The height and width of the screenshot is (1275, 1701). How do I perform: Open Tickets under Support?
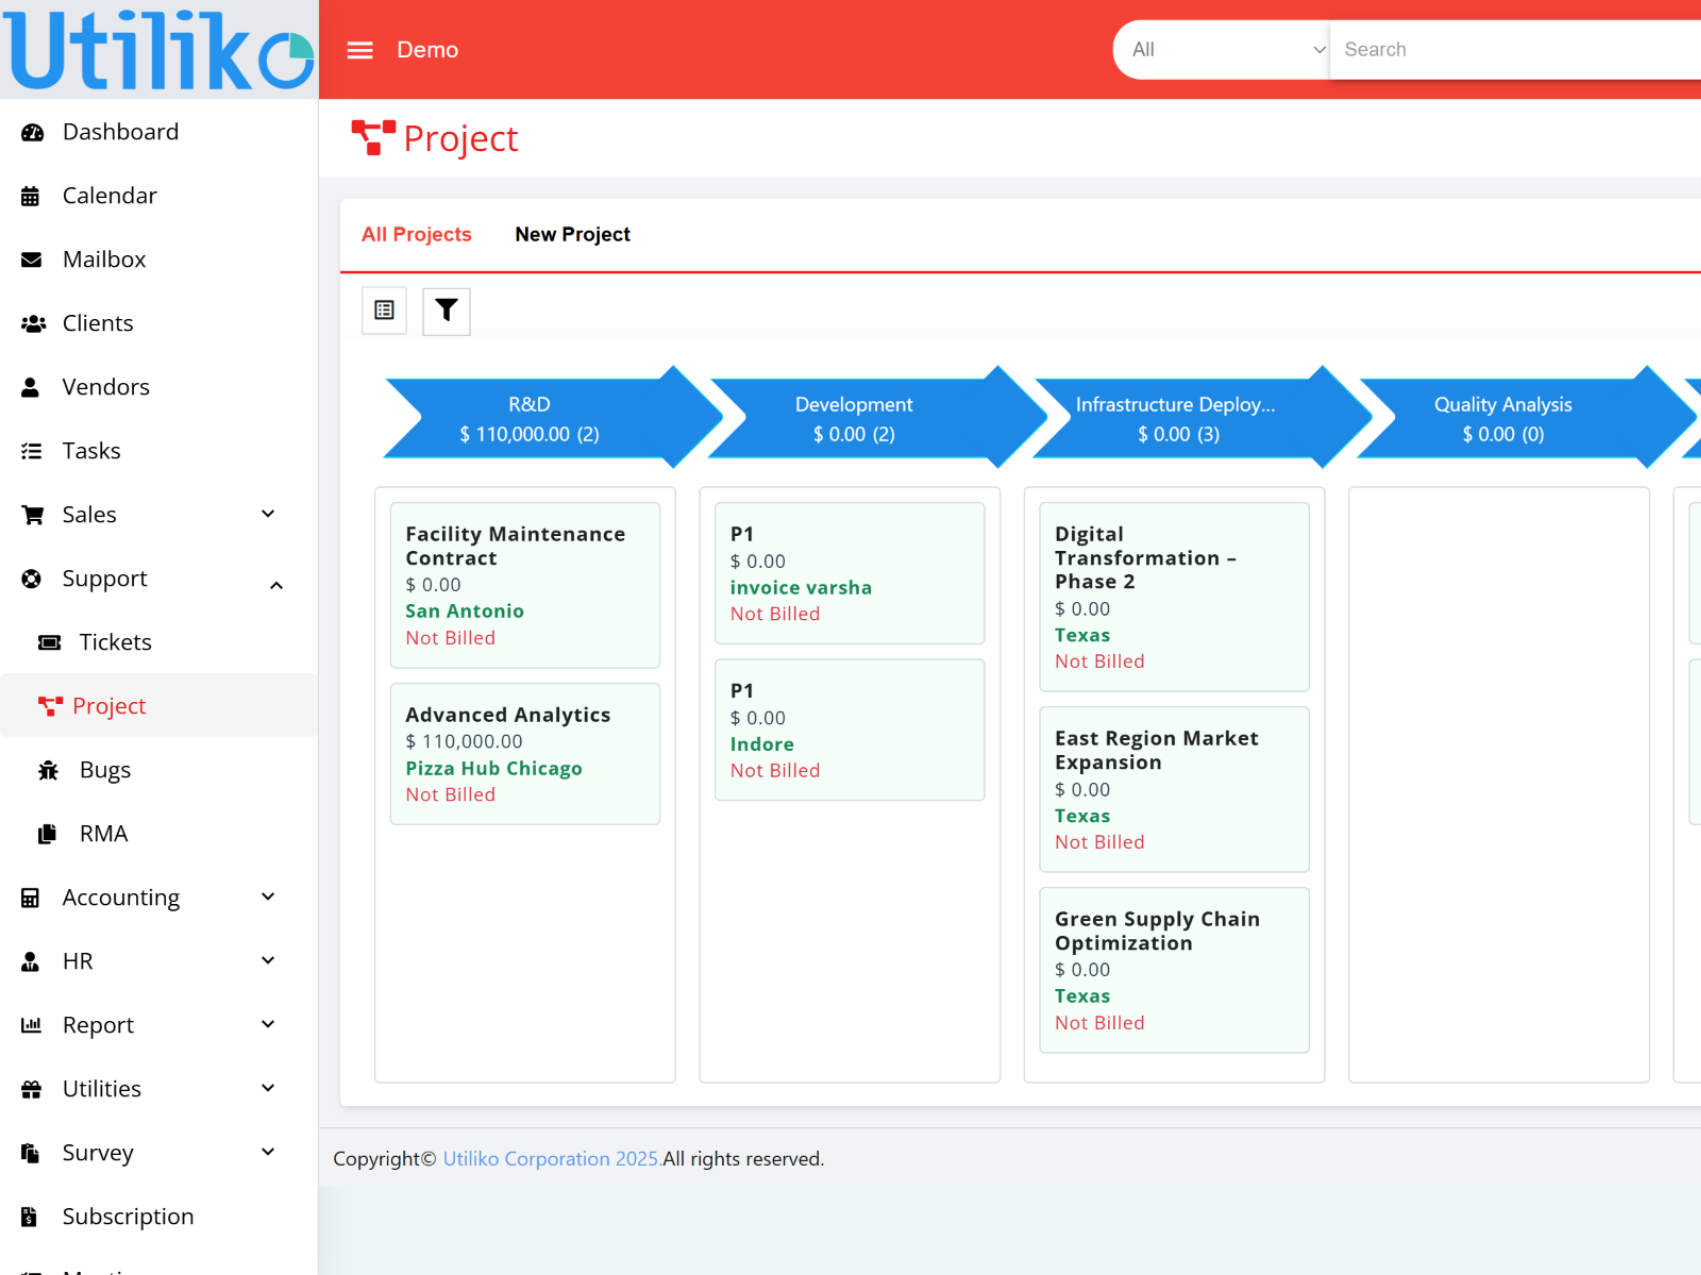point(115,642)
